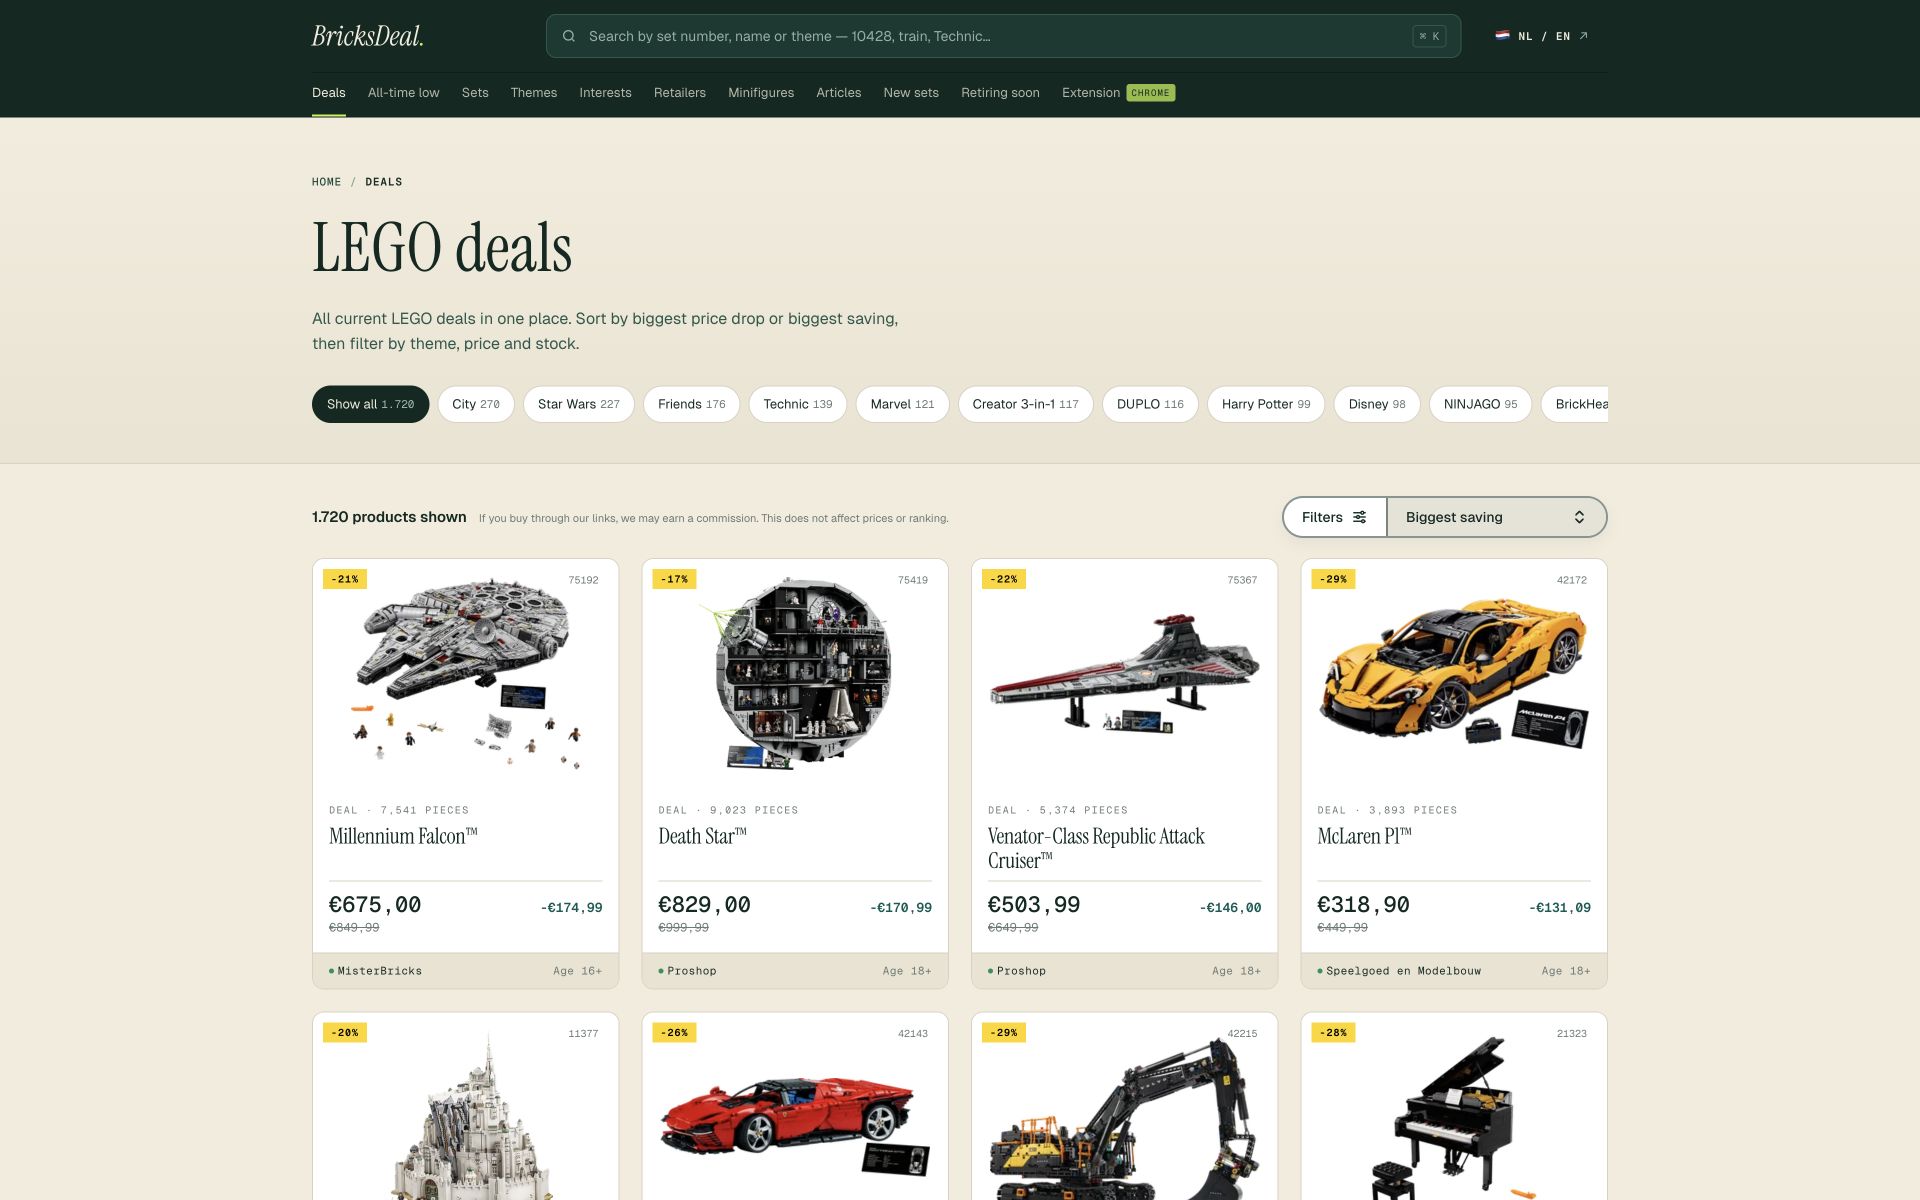Screen dimensions: 1920x1200
Task: Open the grand piano set 21323 image
Action: click(1454, 1118)
